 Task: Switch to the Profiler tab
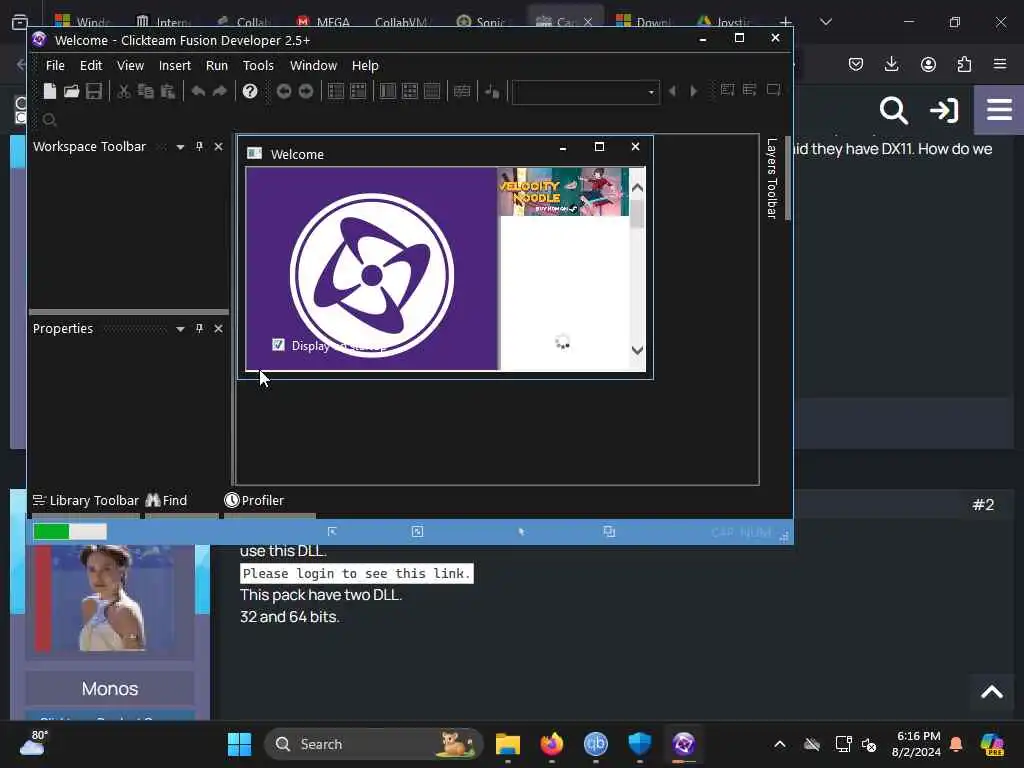pyautogui.click(x=254, y=500)
